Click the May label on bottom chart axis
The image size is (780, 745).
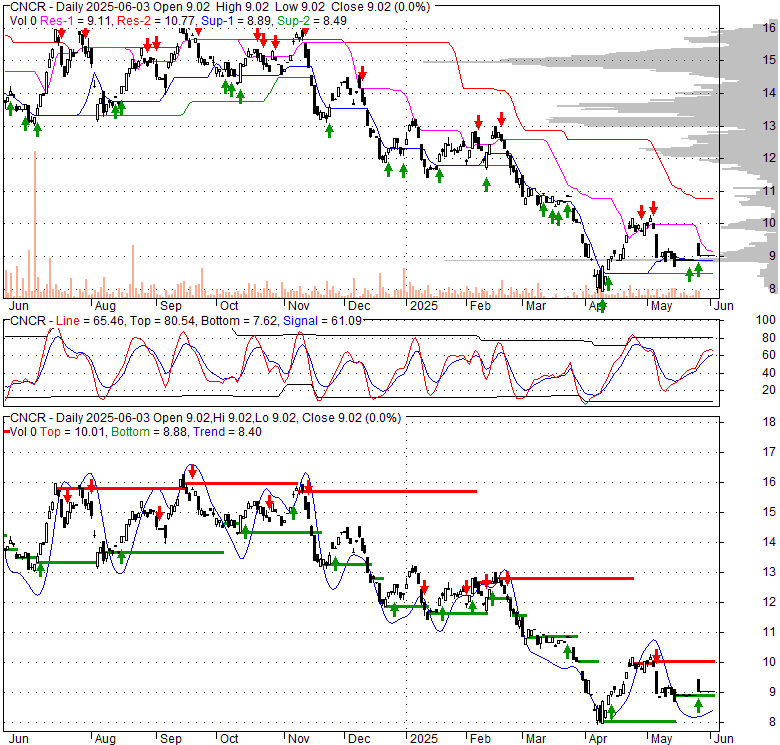point(661,739)
